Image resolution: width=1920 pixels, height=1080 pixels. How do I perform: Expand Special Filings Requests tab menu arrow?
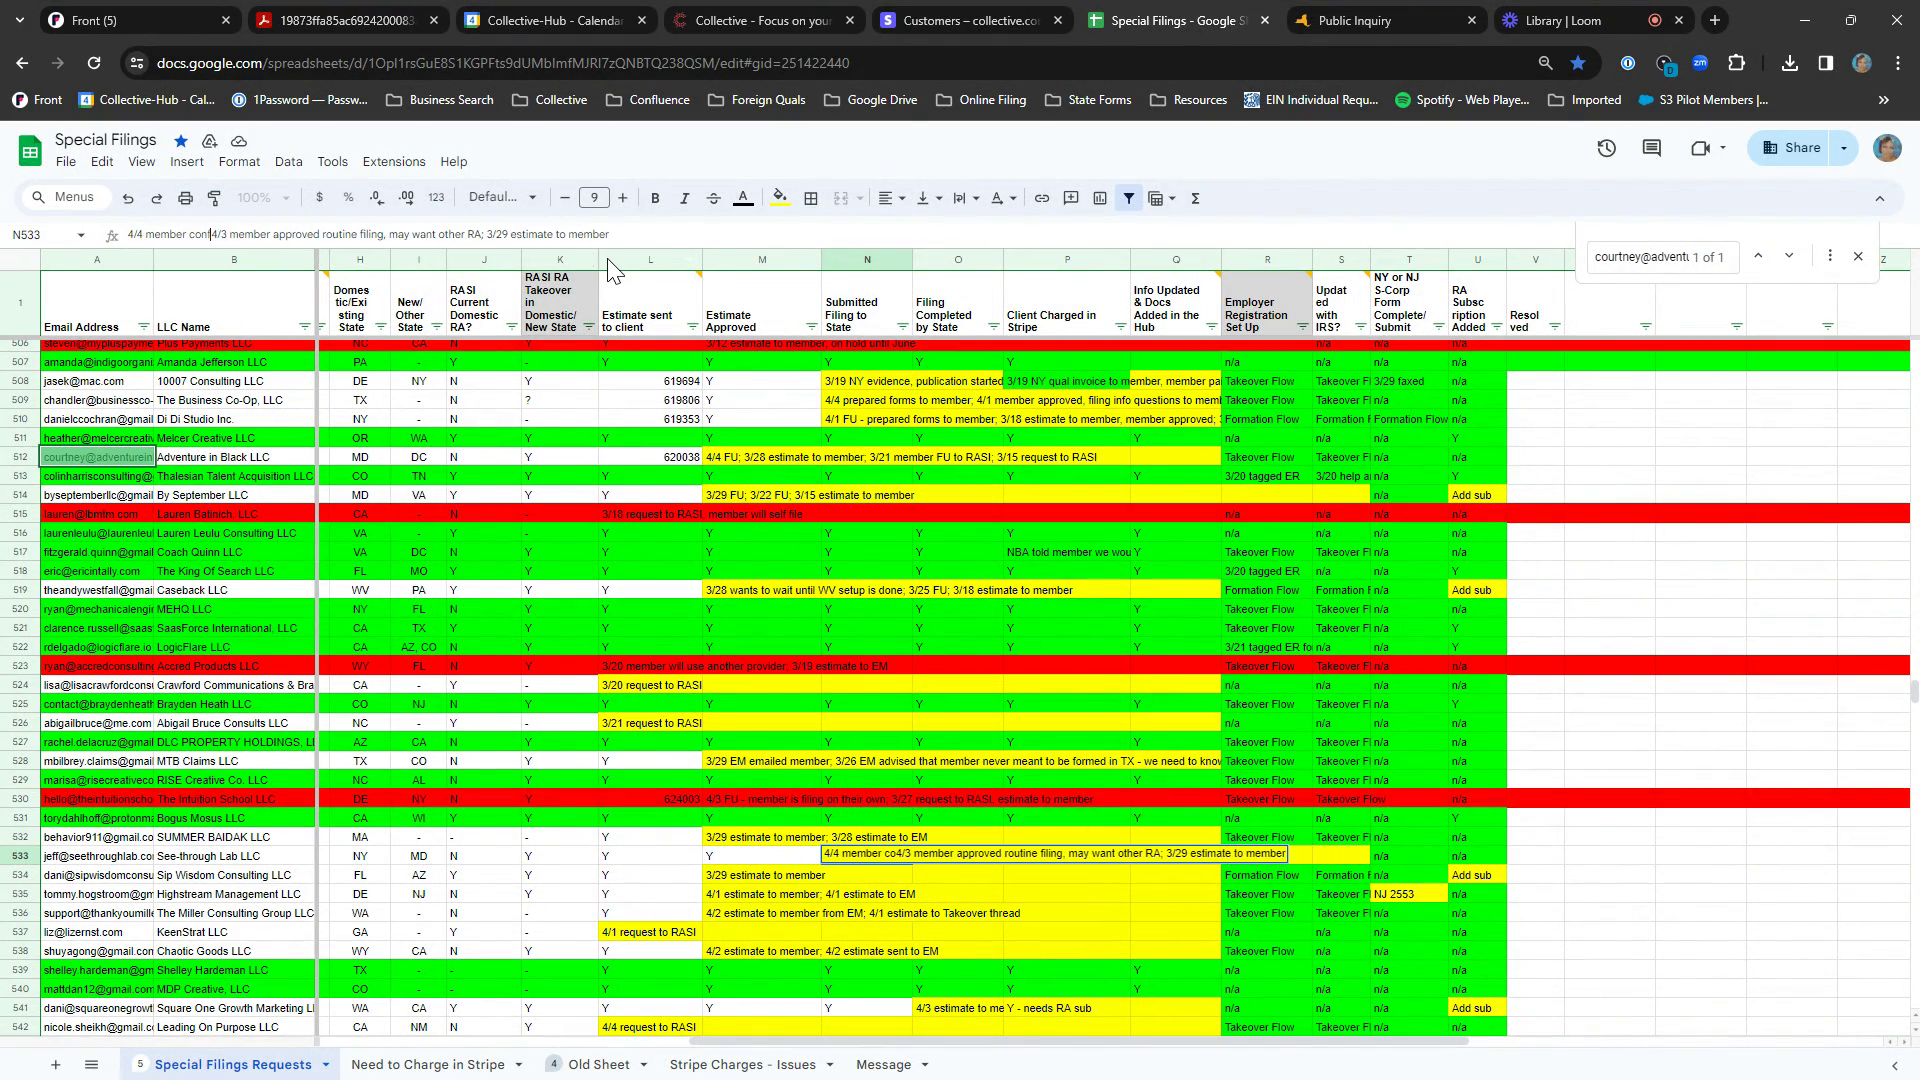326,1065
